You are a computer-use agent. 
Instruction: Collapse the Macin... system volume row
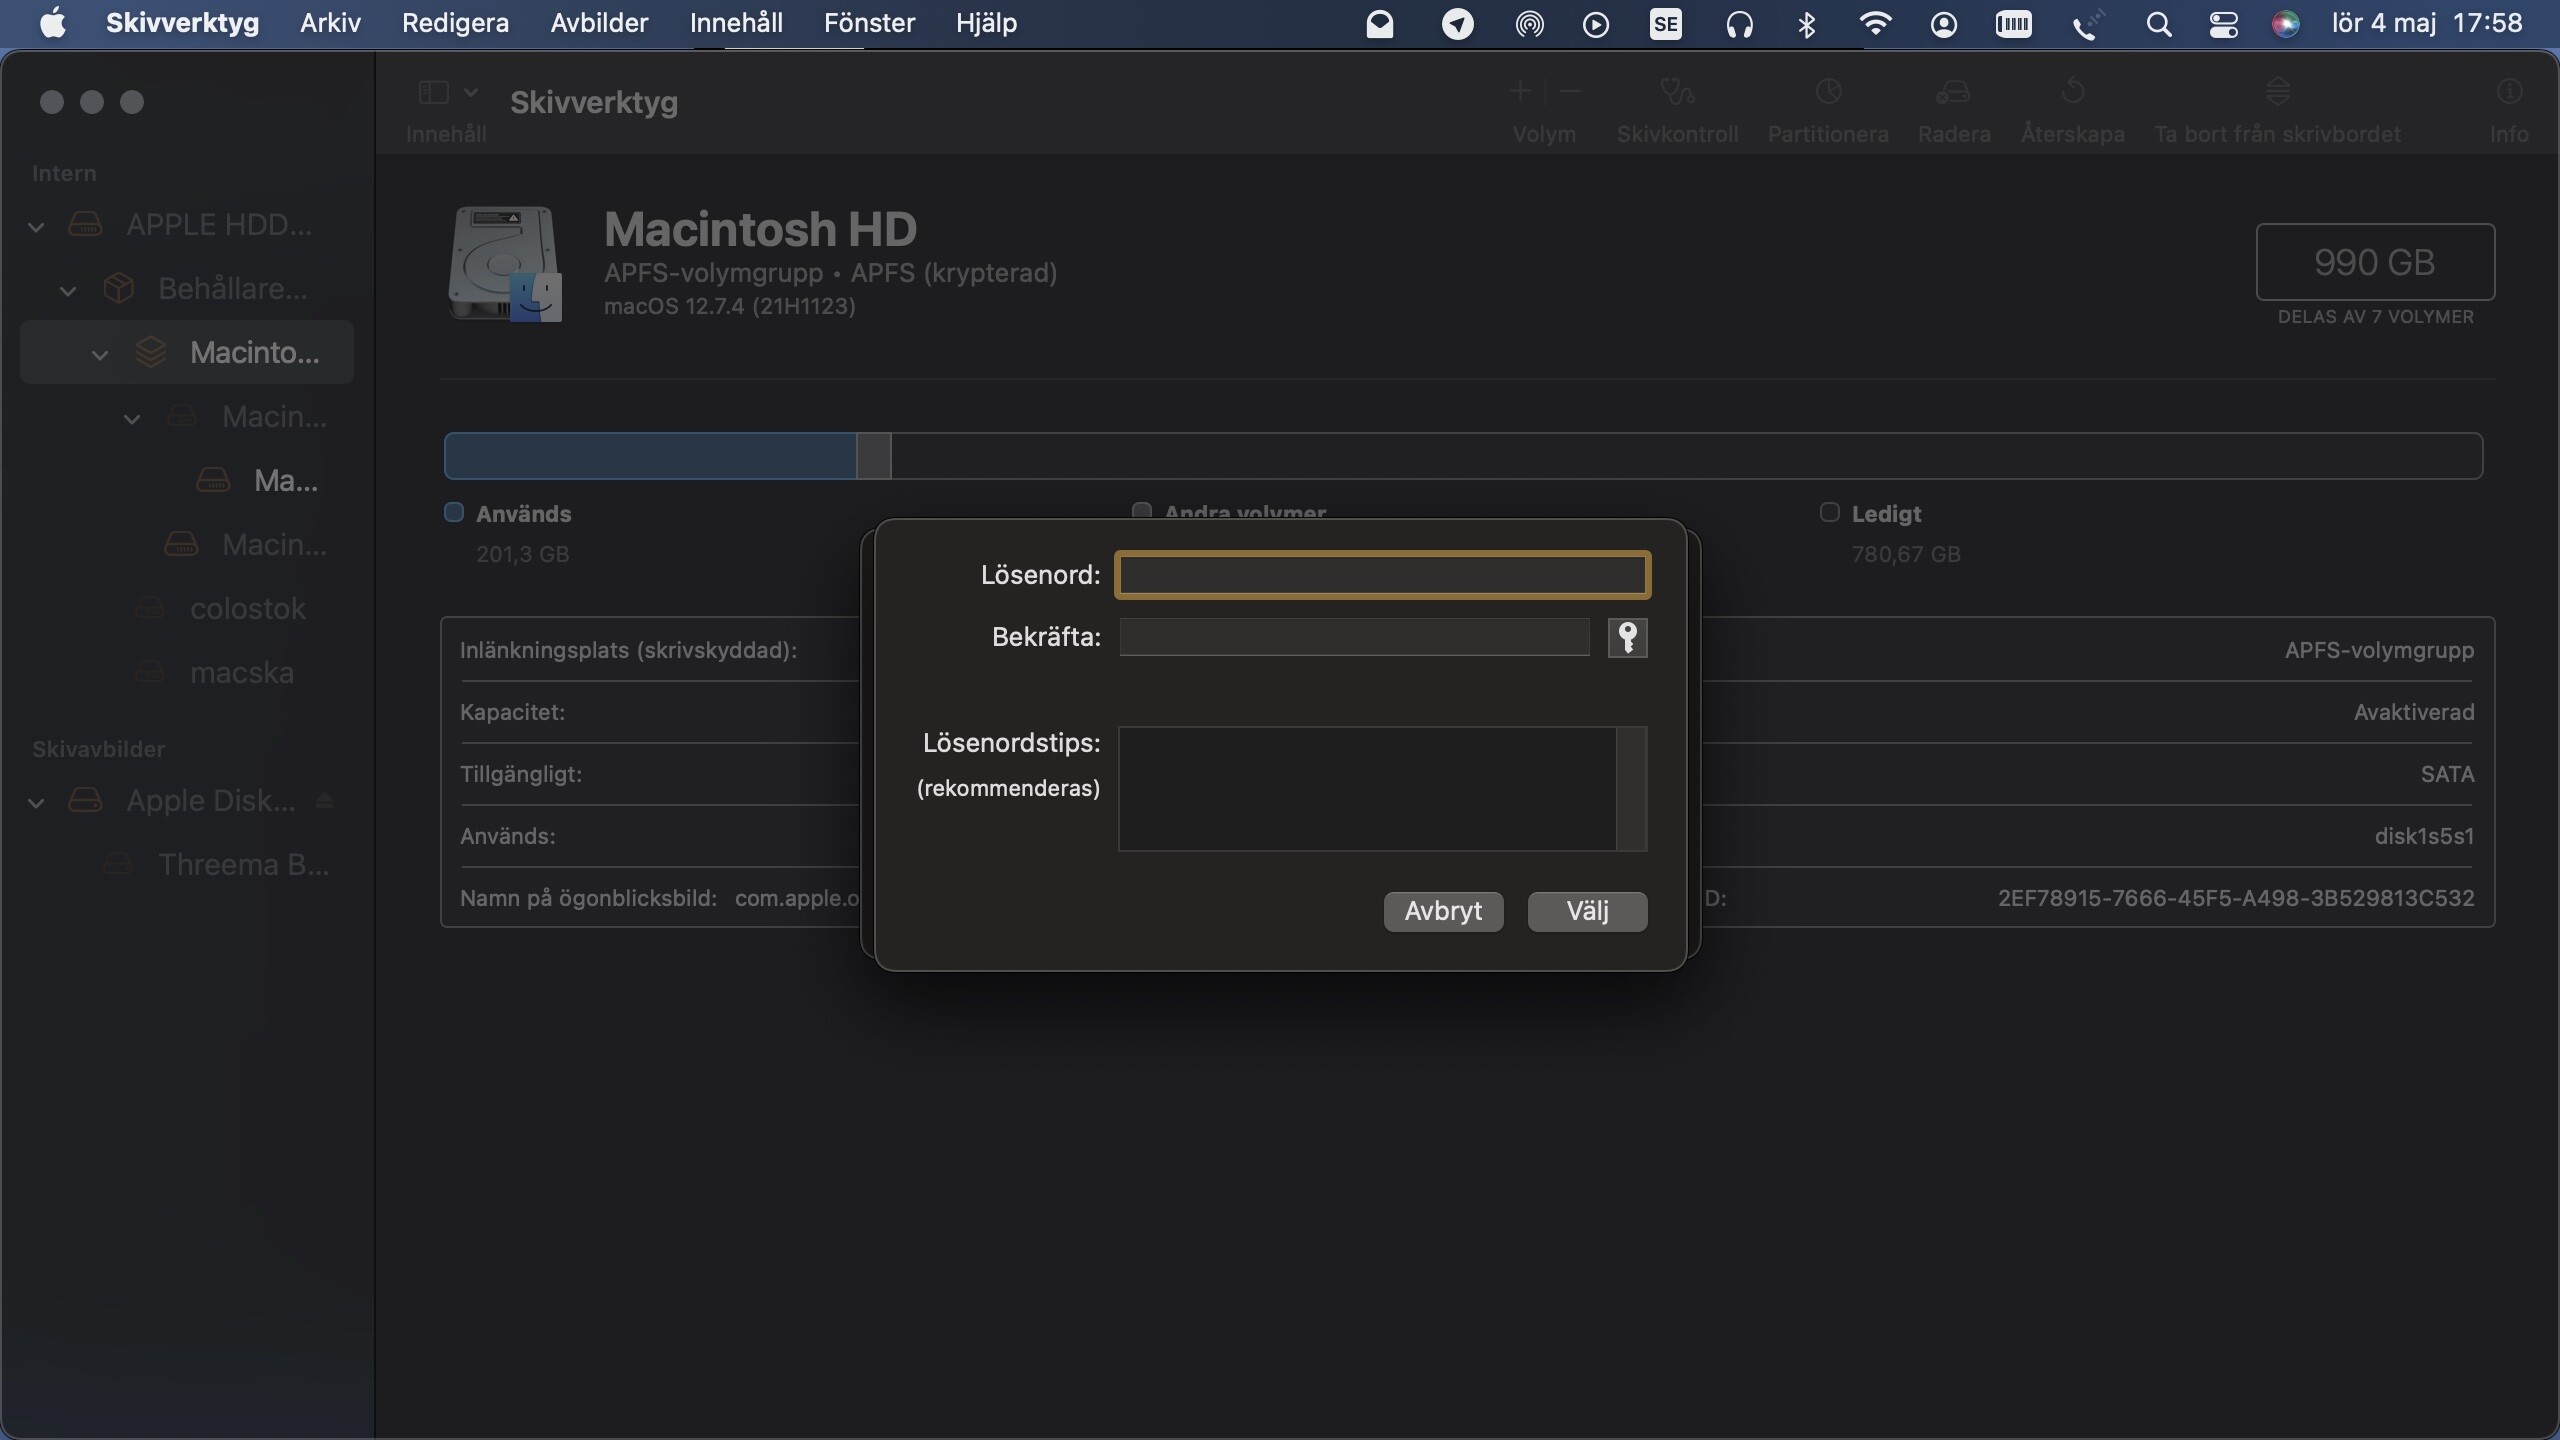click(x=132, y=419)
